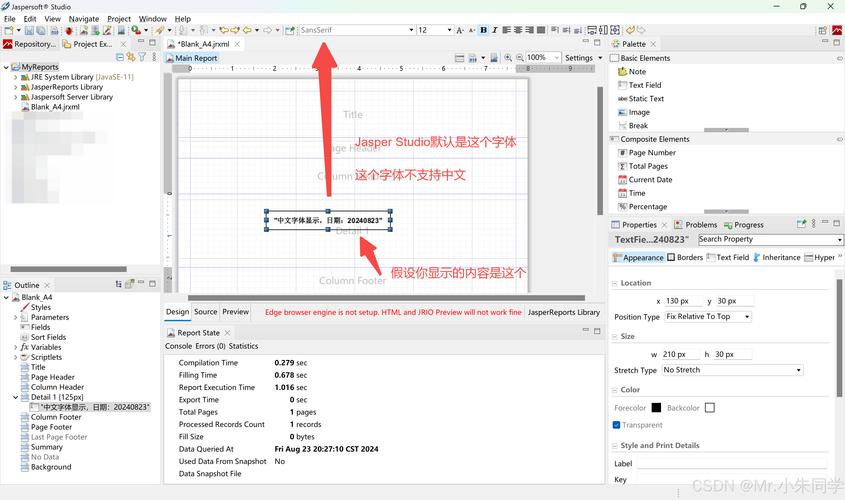
Task: Open the Borders properties tab
Action: point(685,258)
